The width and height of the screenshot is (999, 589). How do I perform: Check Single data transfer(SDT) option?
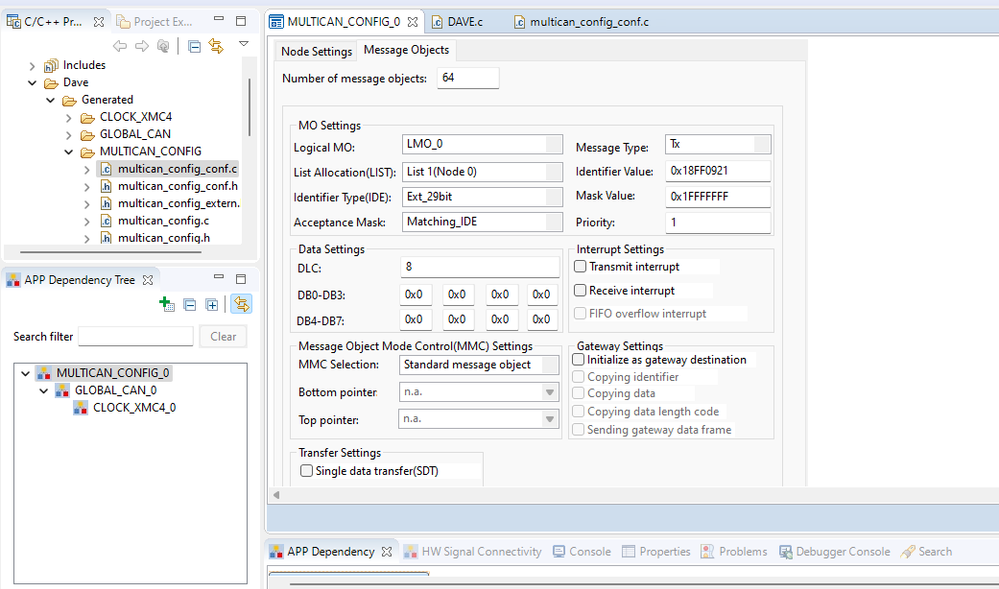coord(307,470)
